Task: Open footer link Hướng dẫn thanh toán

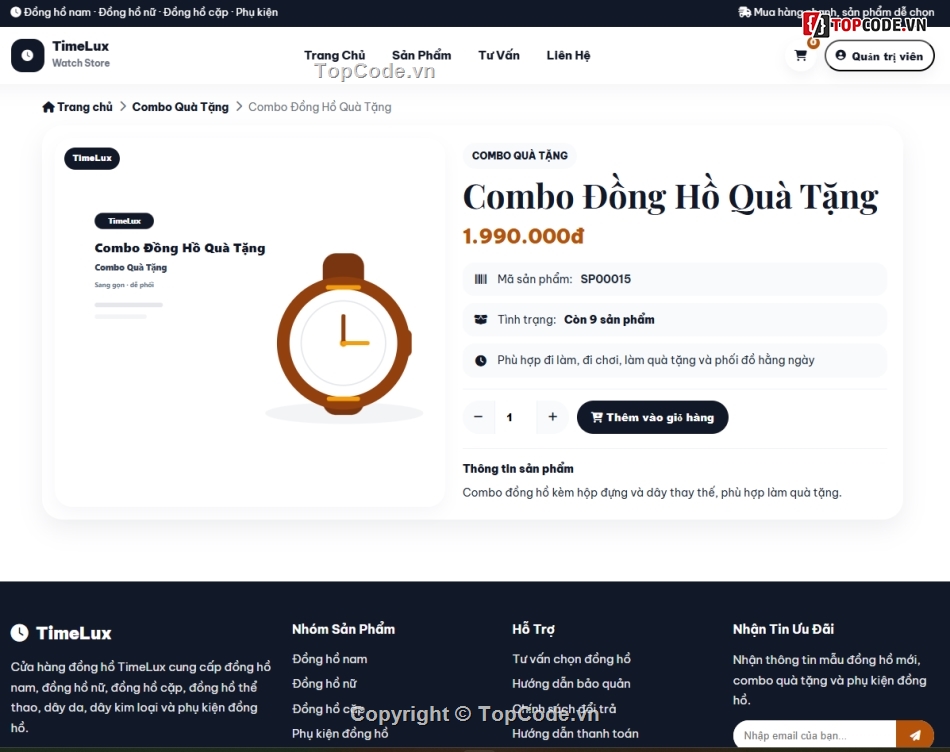Action: tap(575, 733)
